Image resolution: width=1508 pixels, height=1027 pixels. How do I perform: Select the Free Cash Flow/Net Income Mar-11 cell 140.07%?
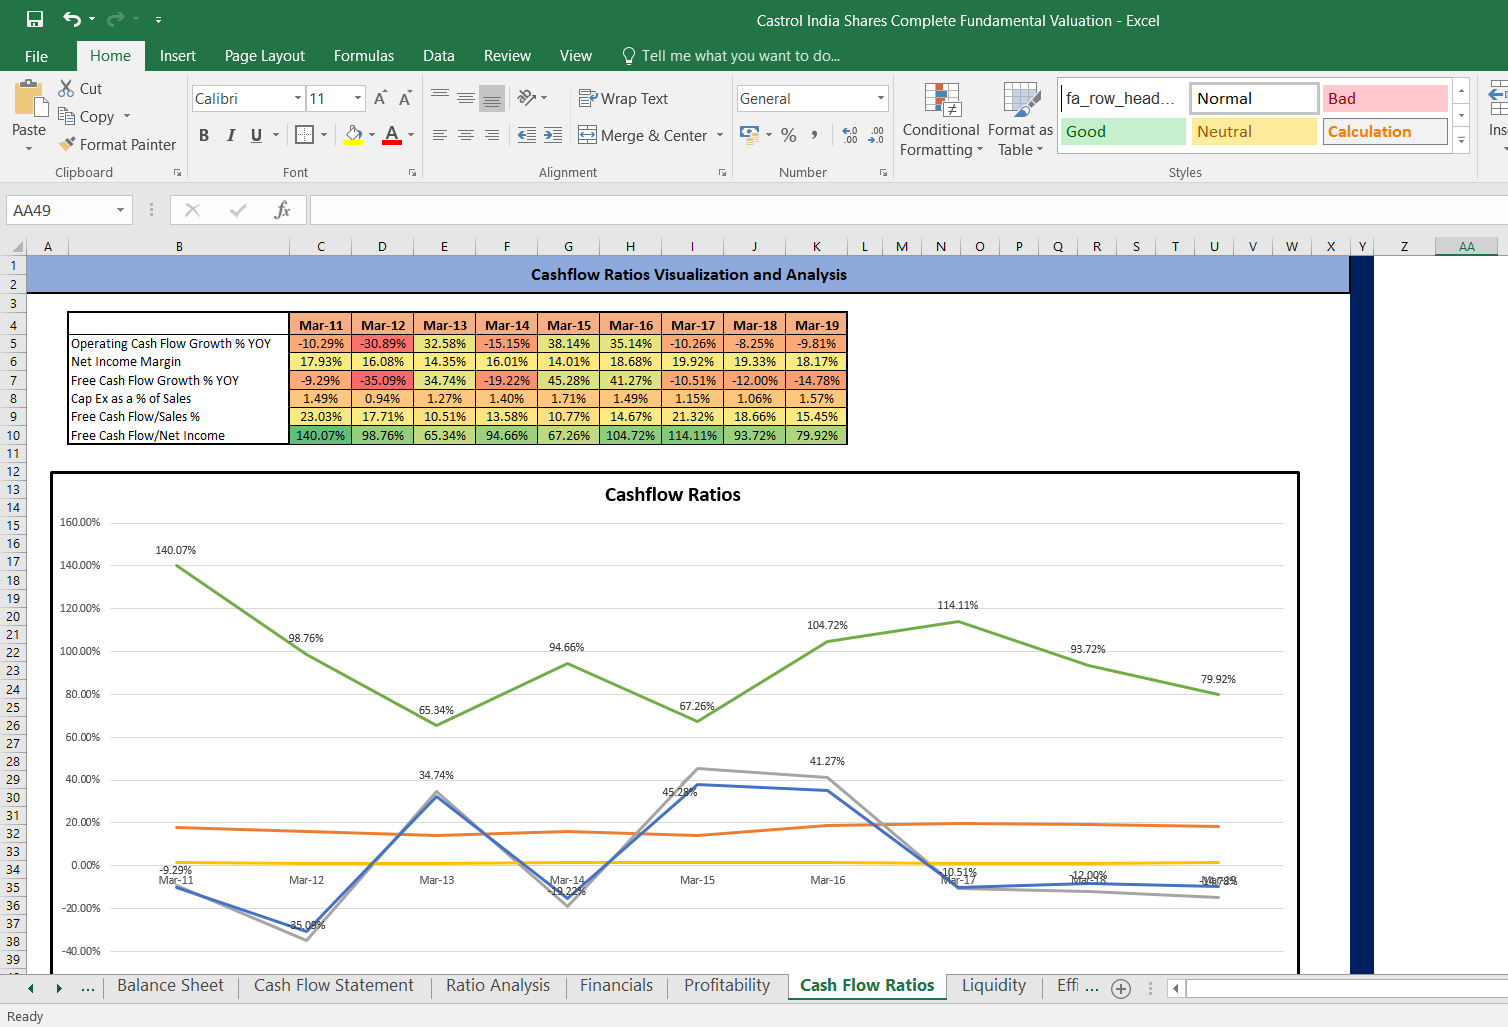coord(320,435)
